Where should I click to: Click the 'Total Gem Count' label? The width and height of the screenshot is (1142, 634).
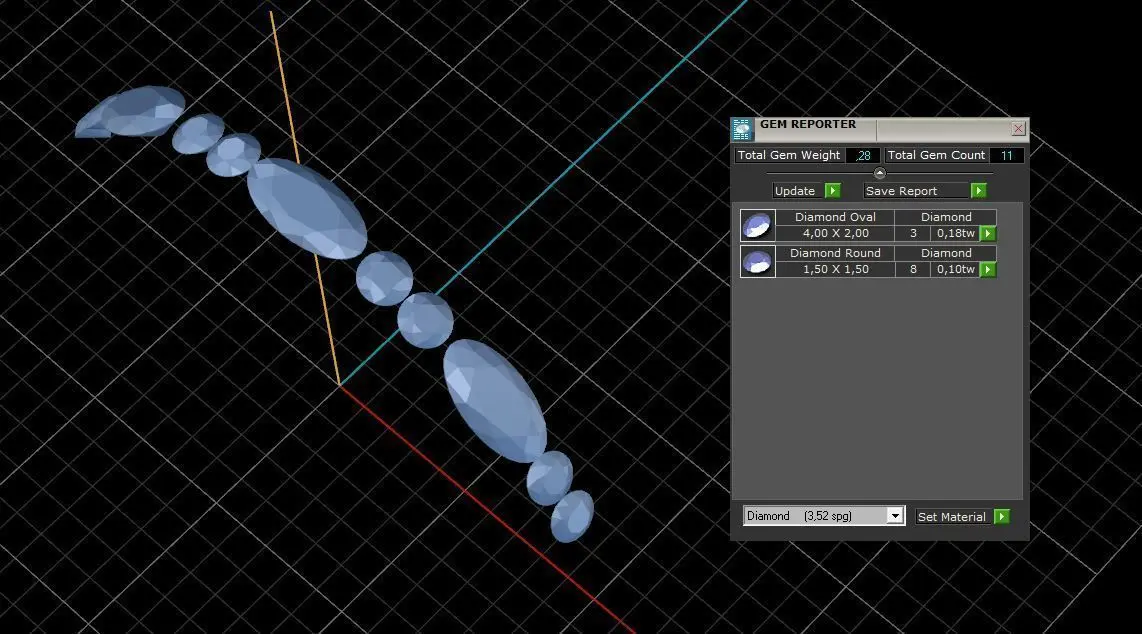point(937,155)
